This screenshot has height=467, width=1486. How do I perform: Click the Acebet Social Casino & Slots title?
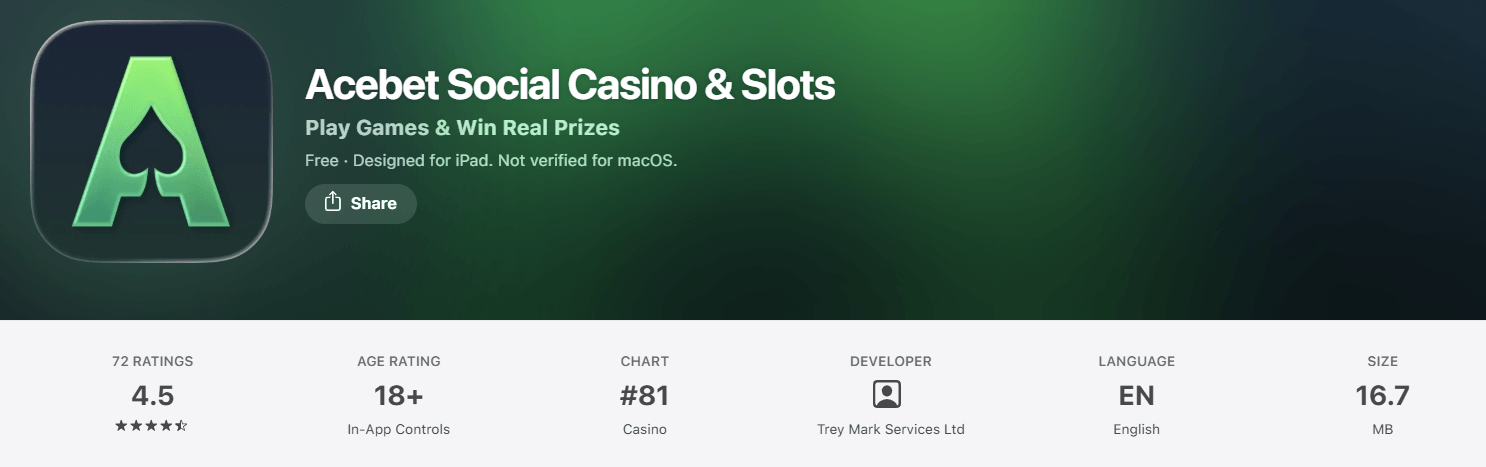coord(570,85)
